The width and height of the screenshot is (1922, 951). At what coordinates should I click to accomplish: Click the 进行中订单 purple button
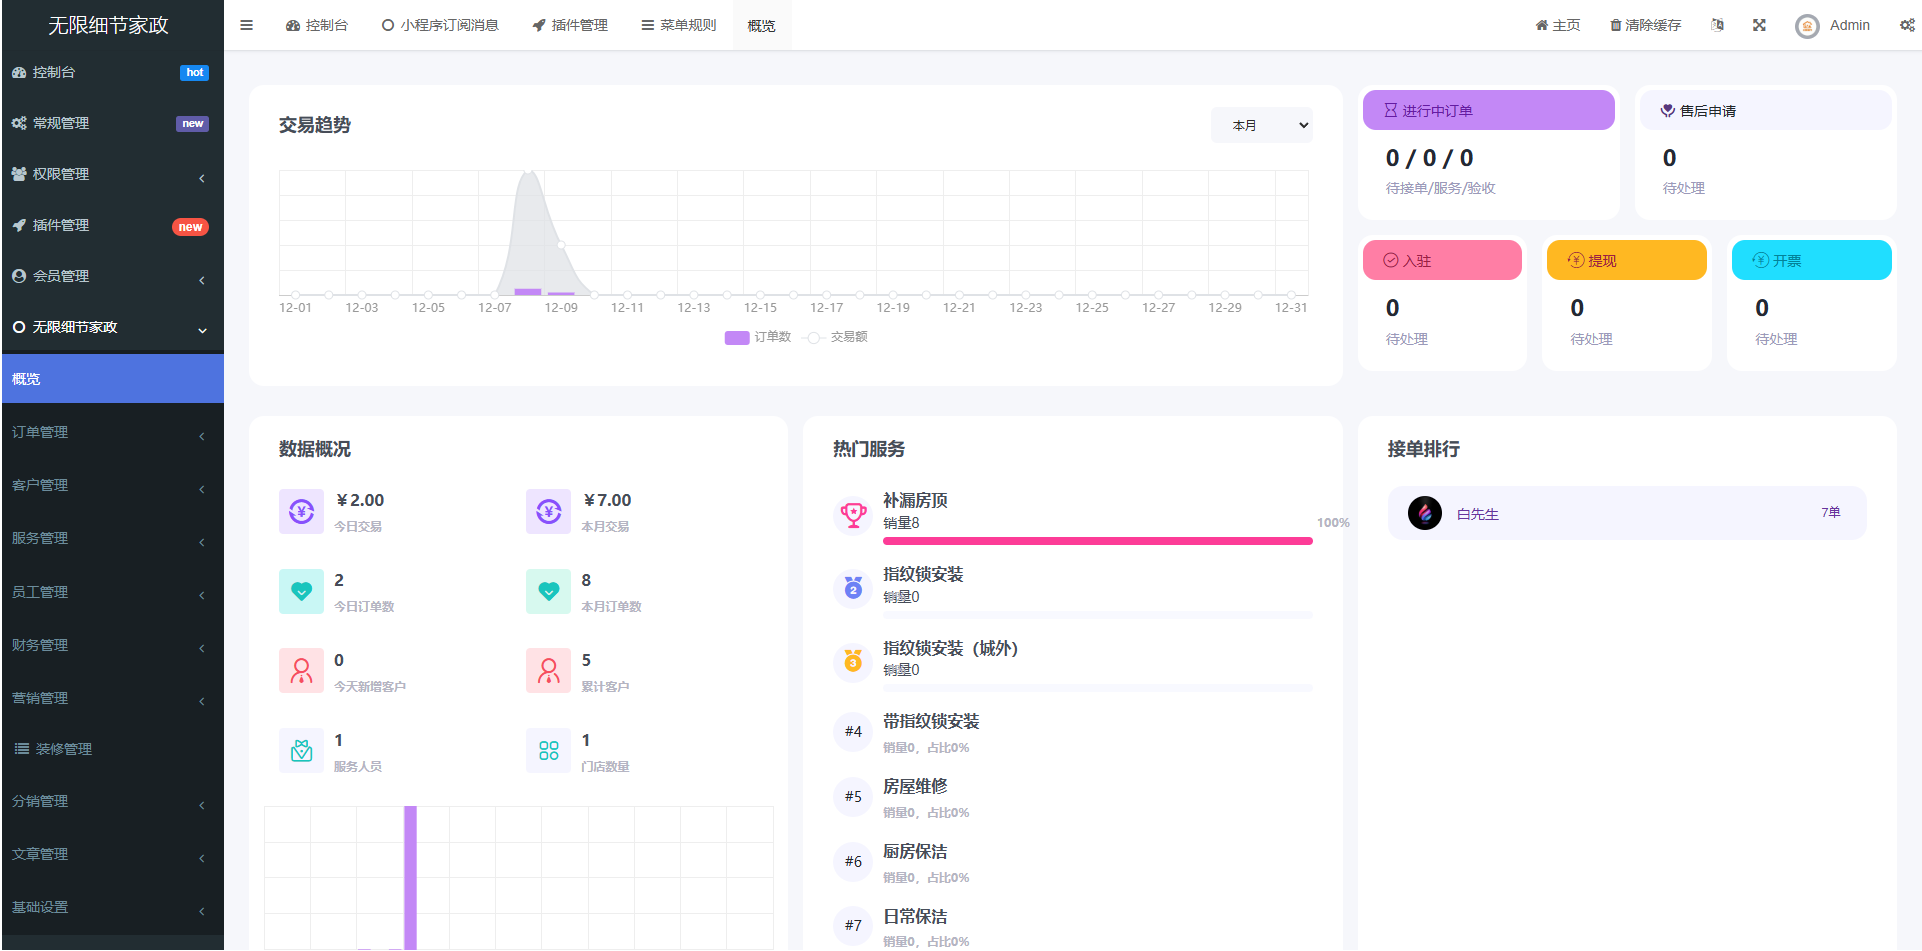point(1487,110)
